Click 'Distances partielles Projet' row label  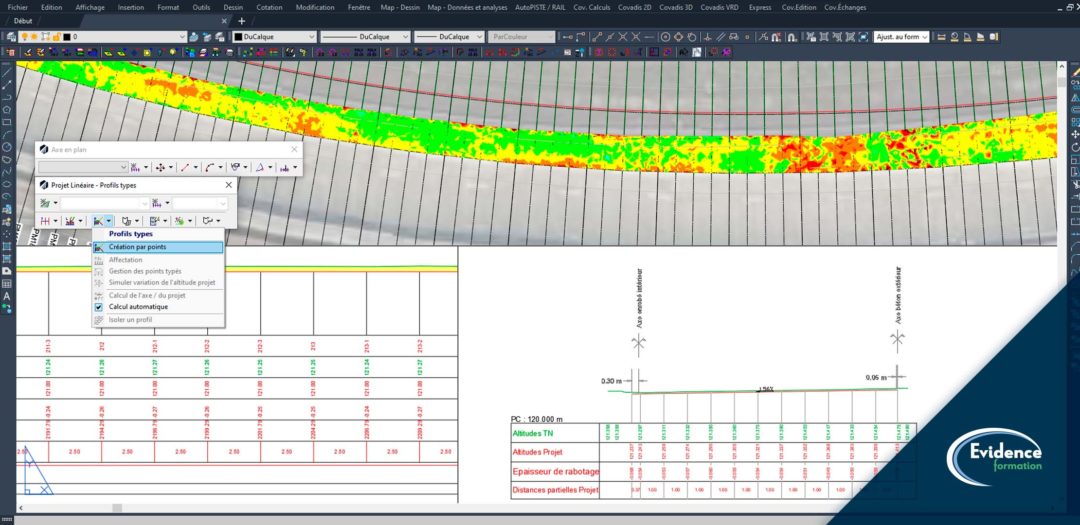[x=555, y=491]
